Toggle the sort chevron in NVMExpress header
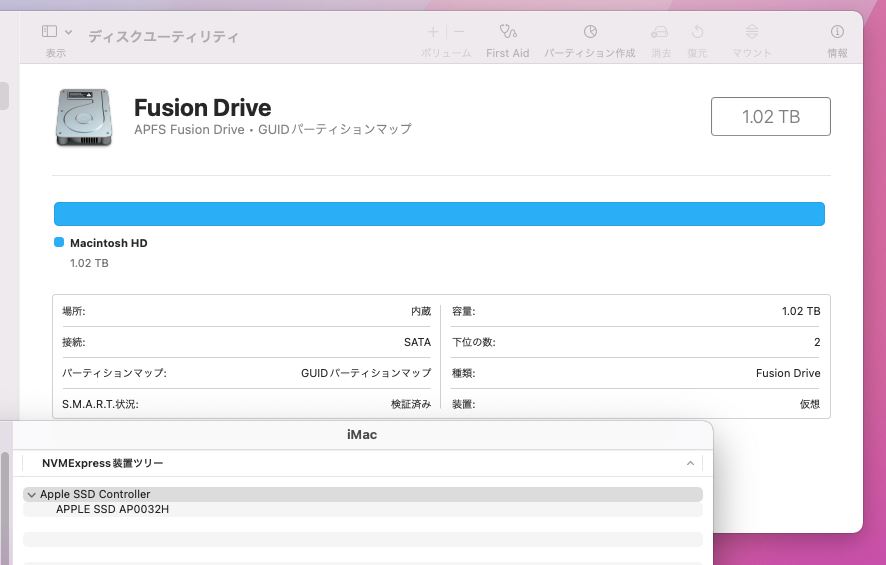This screenshot has height=565, width=886. [690, 463]
